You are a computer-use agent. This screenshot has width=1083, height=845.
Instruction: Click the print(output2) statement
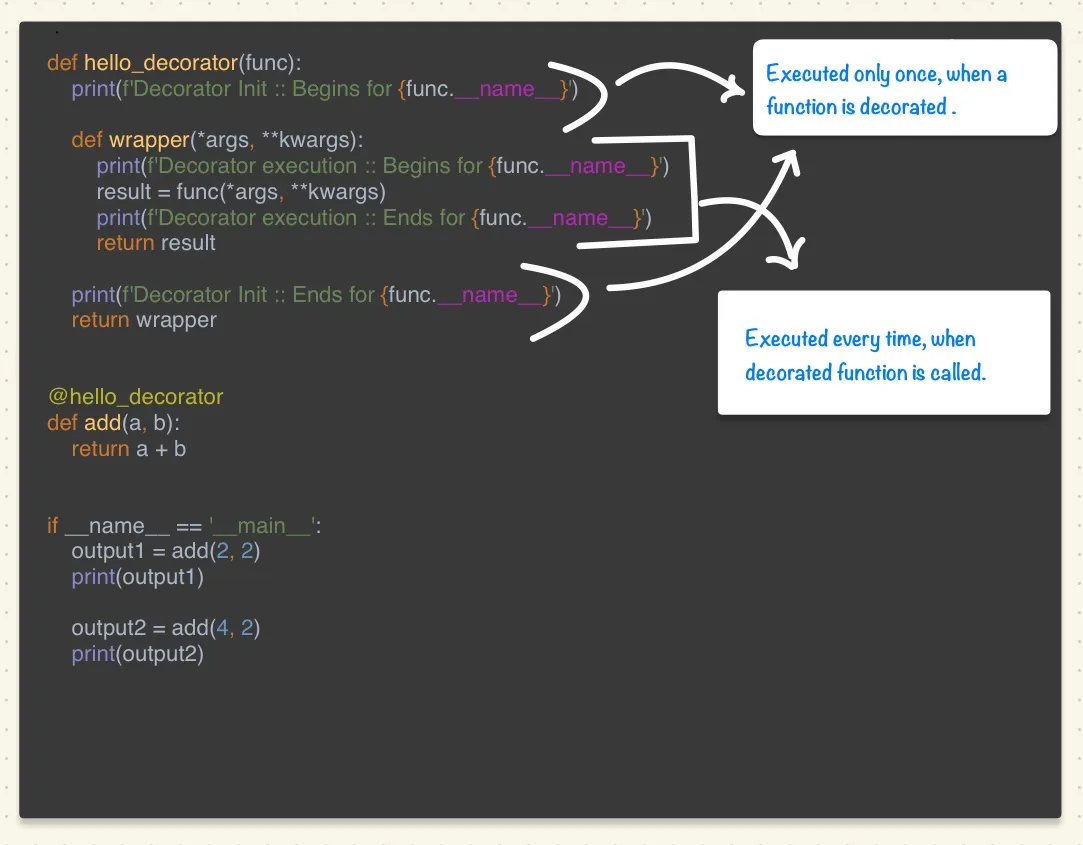pos(137,654)
